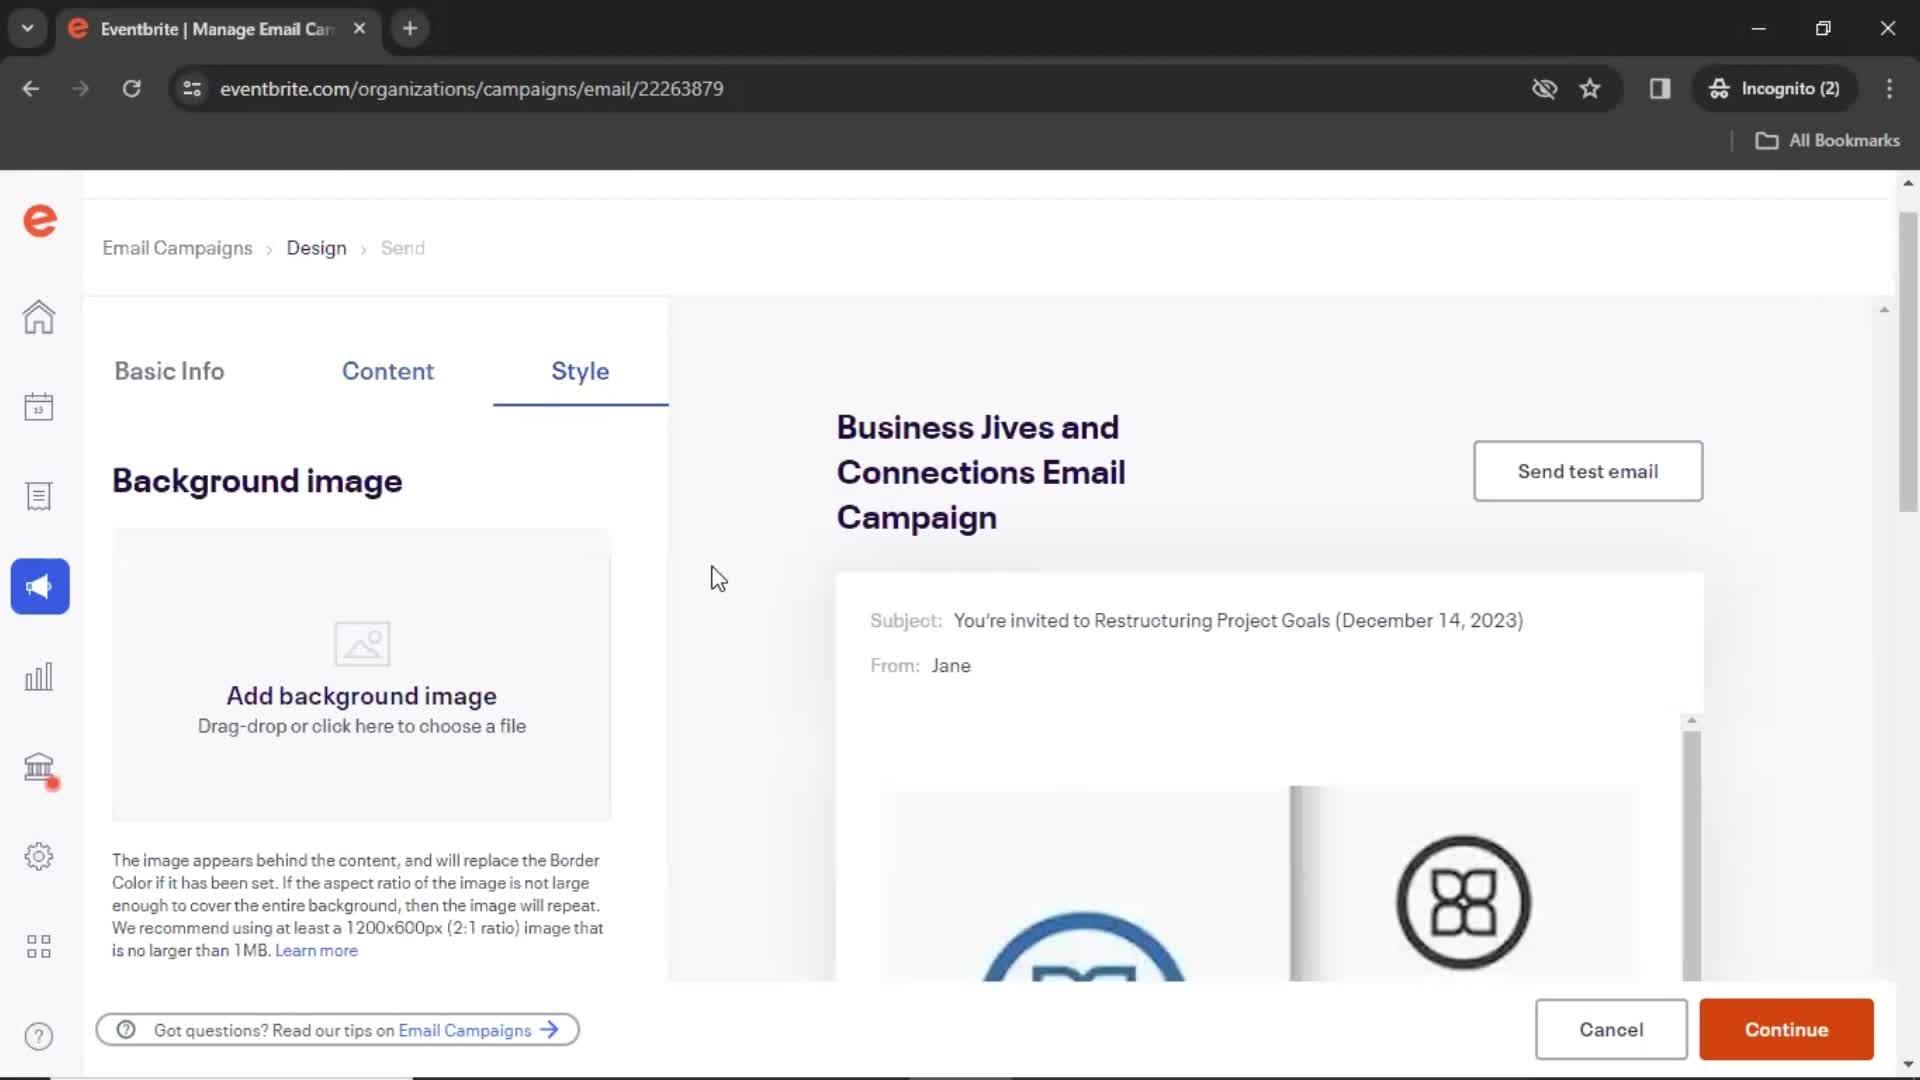Open the Incognito profile indicator

coord(1775,88)
